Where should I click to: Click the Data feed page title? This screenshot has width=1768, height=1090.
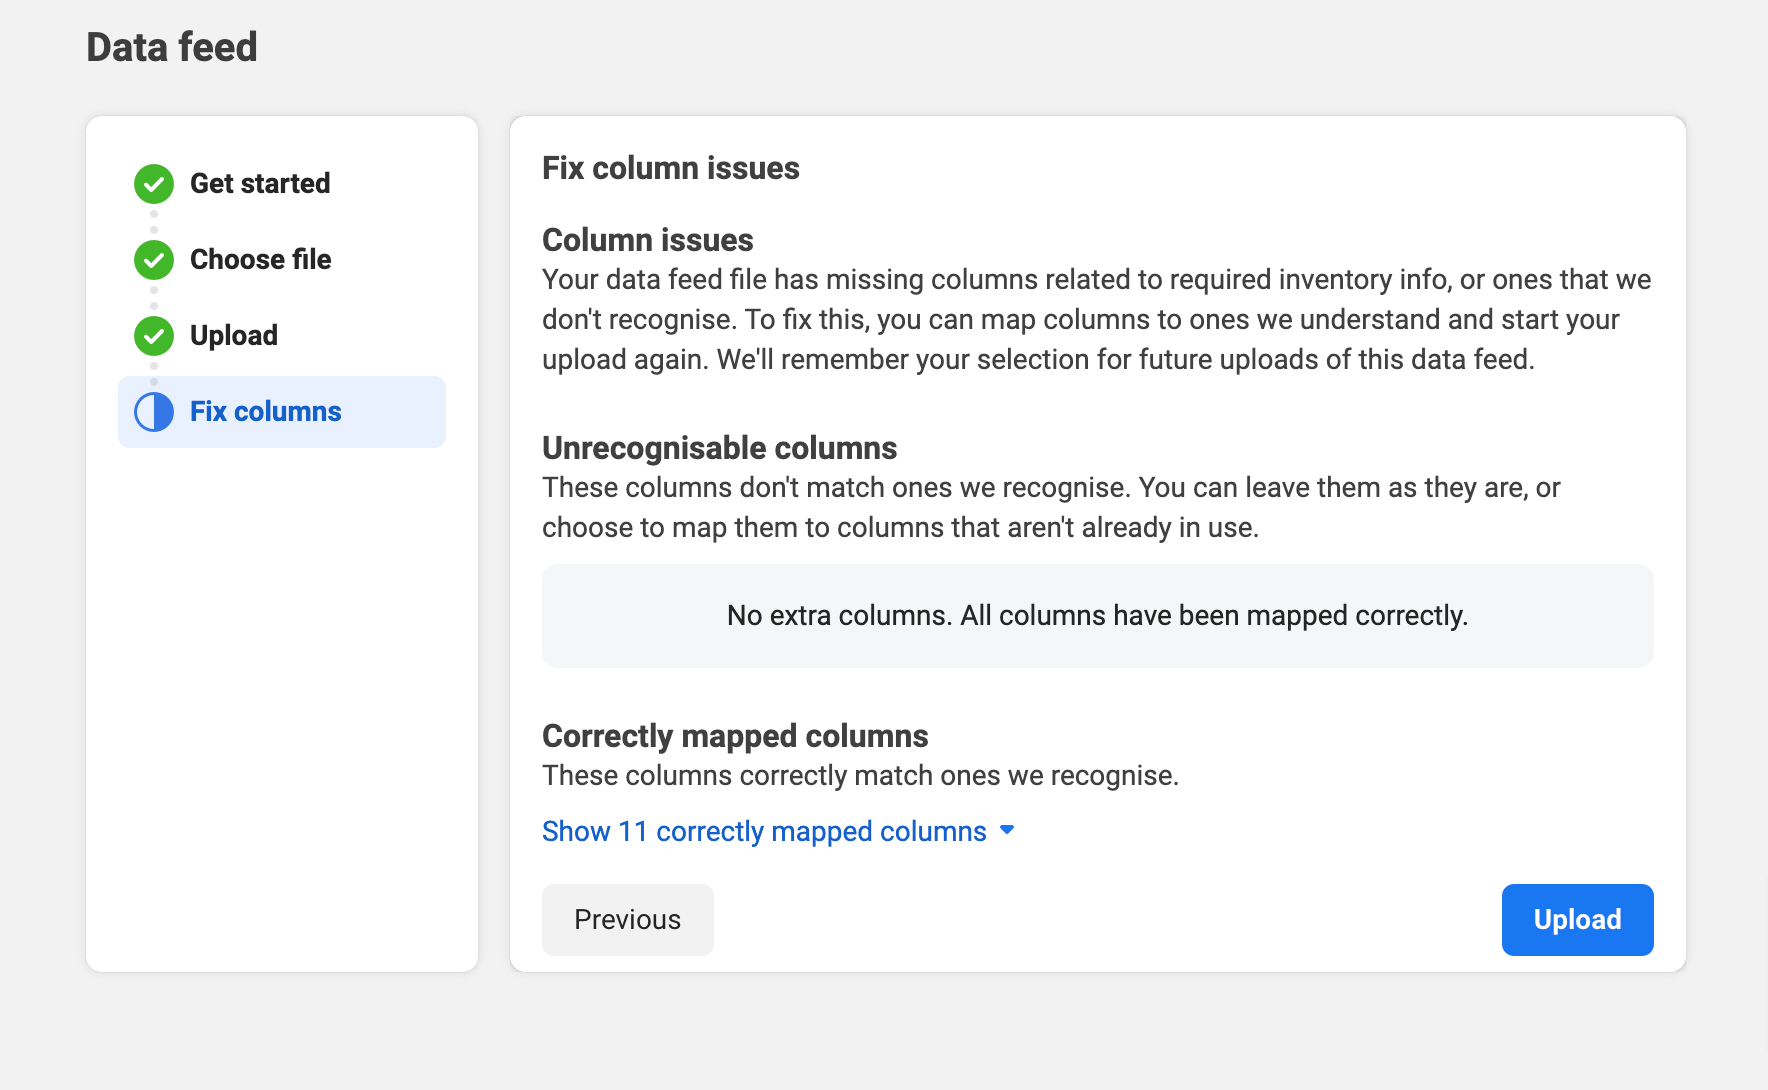coord(172,47)
